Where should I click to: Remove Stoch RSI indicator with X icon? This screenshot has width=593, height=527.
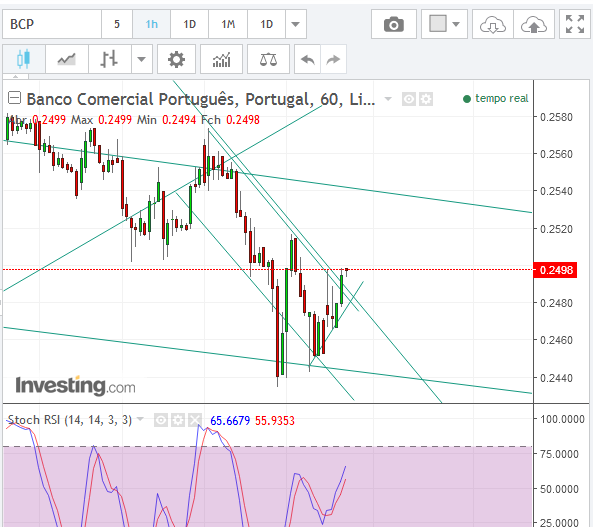coord(195,420)
